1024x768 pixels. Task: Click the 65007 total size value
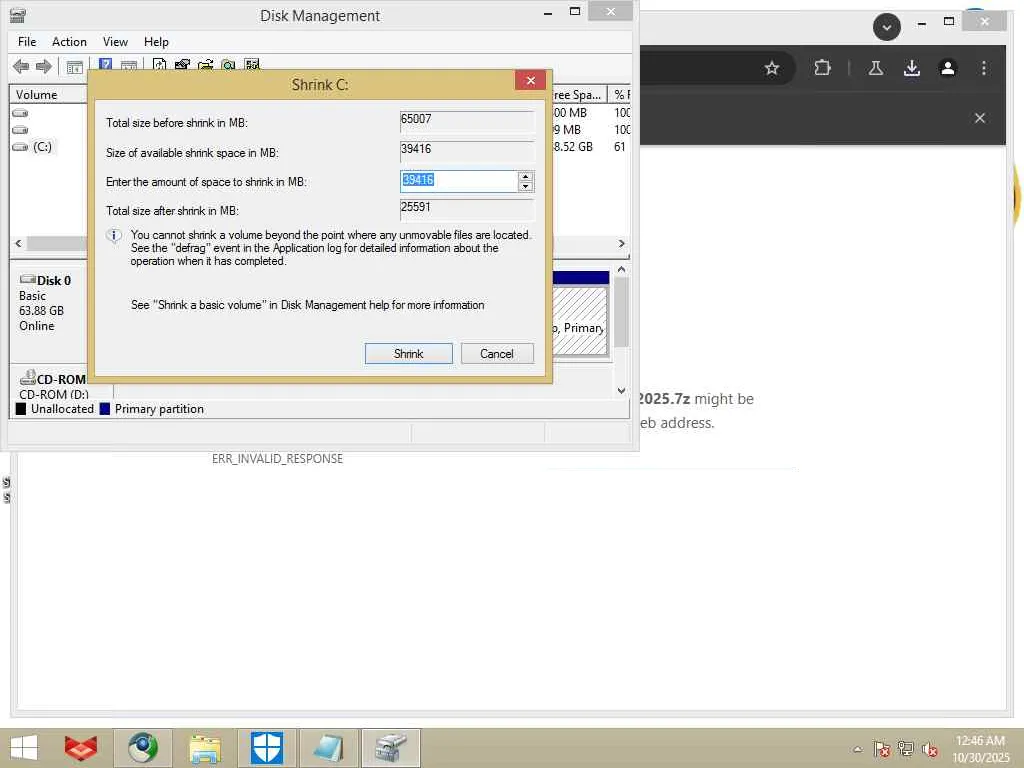pyautogui.click(x=416, y=119)
